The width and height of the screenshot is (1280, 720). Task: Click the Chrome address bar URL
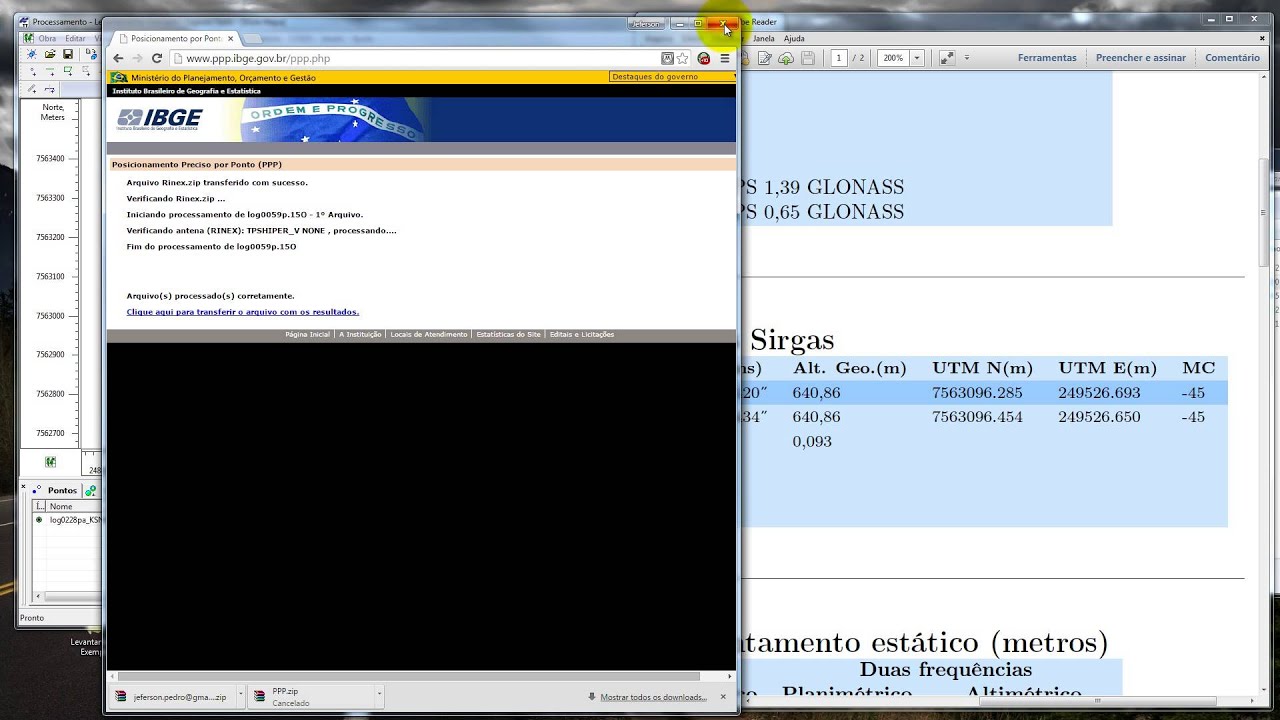point(258,59)
